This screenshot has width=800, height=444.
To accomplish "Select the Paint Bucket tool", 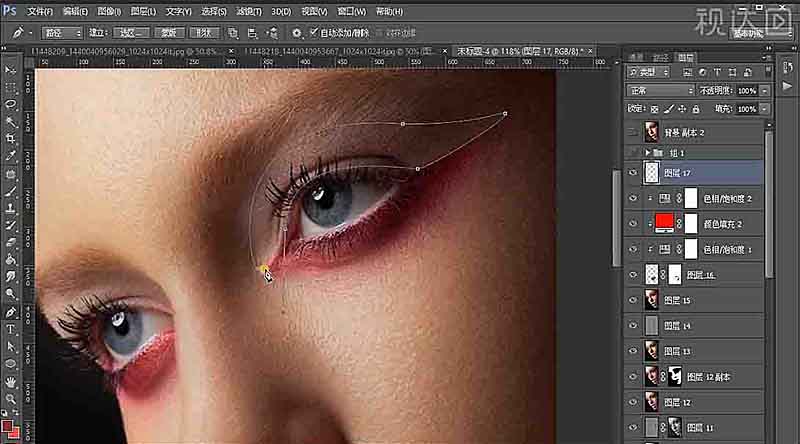I will tap(10, 260).
